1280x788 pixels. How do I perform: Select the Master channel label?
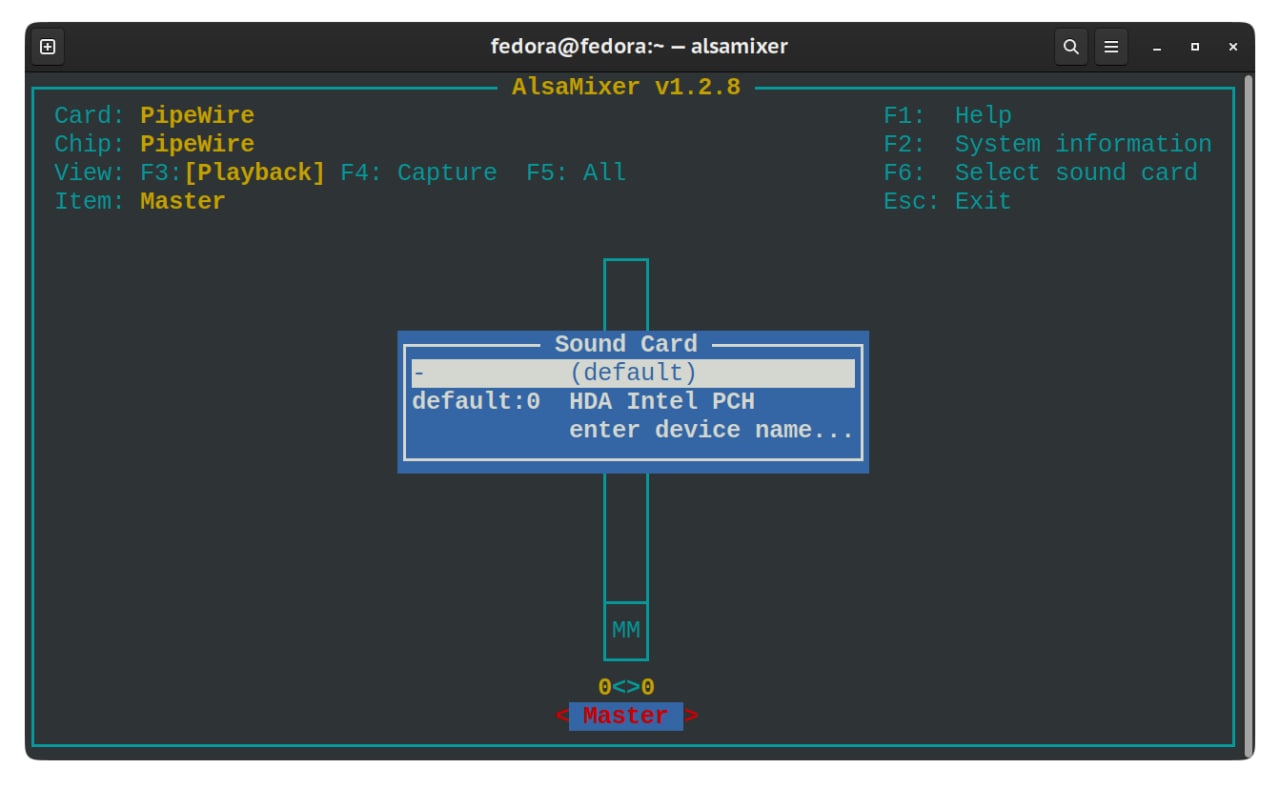pos(626,716)
